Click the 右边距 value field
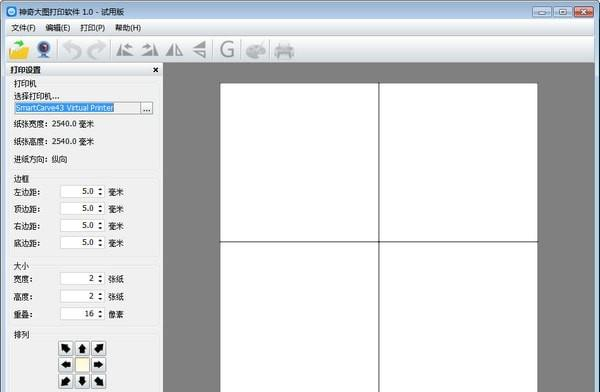This screenshot has width=600, height=392. click(78, 225)
